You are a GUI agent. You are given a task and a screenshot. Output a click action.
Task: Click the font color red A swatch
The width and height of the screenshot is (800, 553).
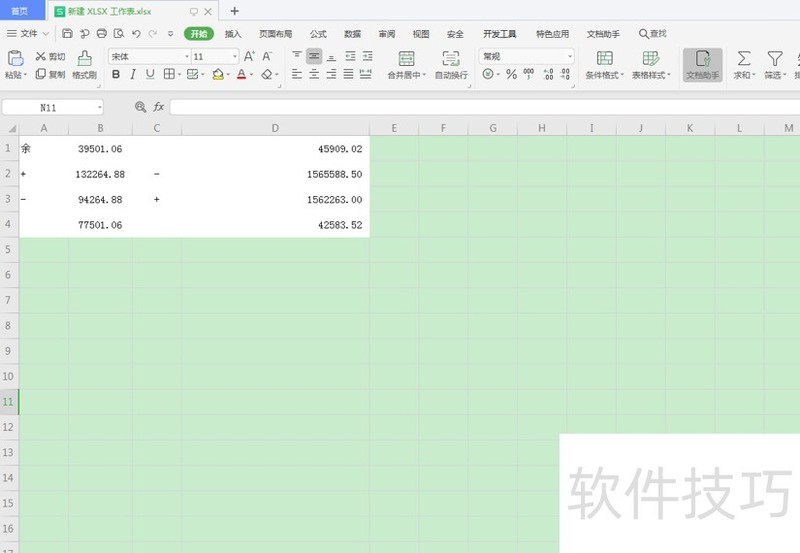[x=241, y=74]
